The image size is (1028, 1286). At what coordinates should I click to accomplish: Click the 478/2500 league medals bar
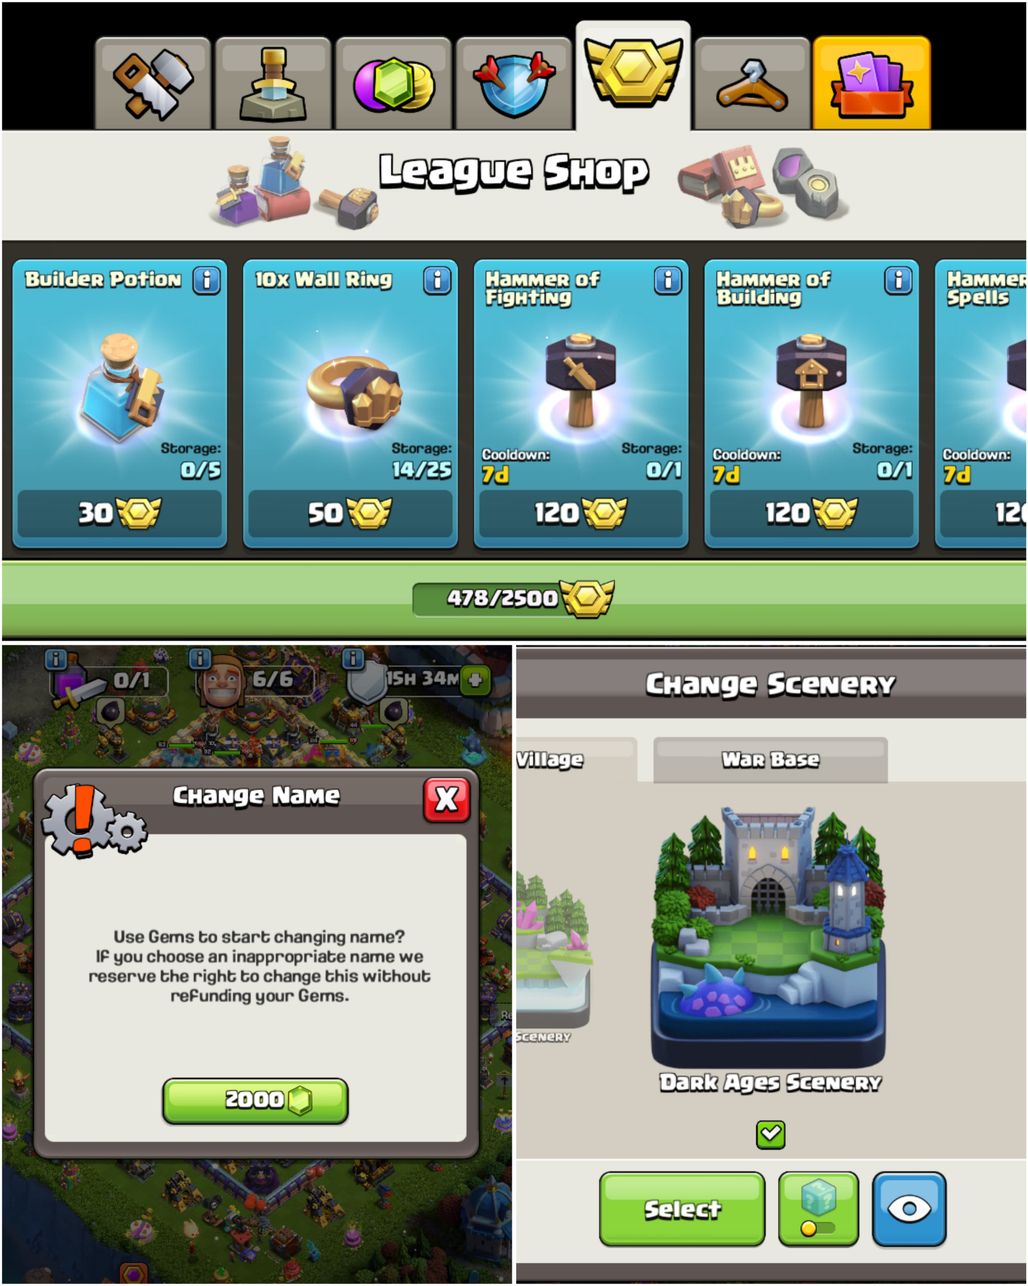(x=514, y=598)
